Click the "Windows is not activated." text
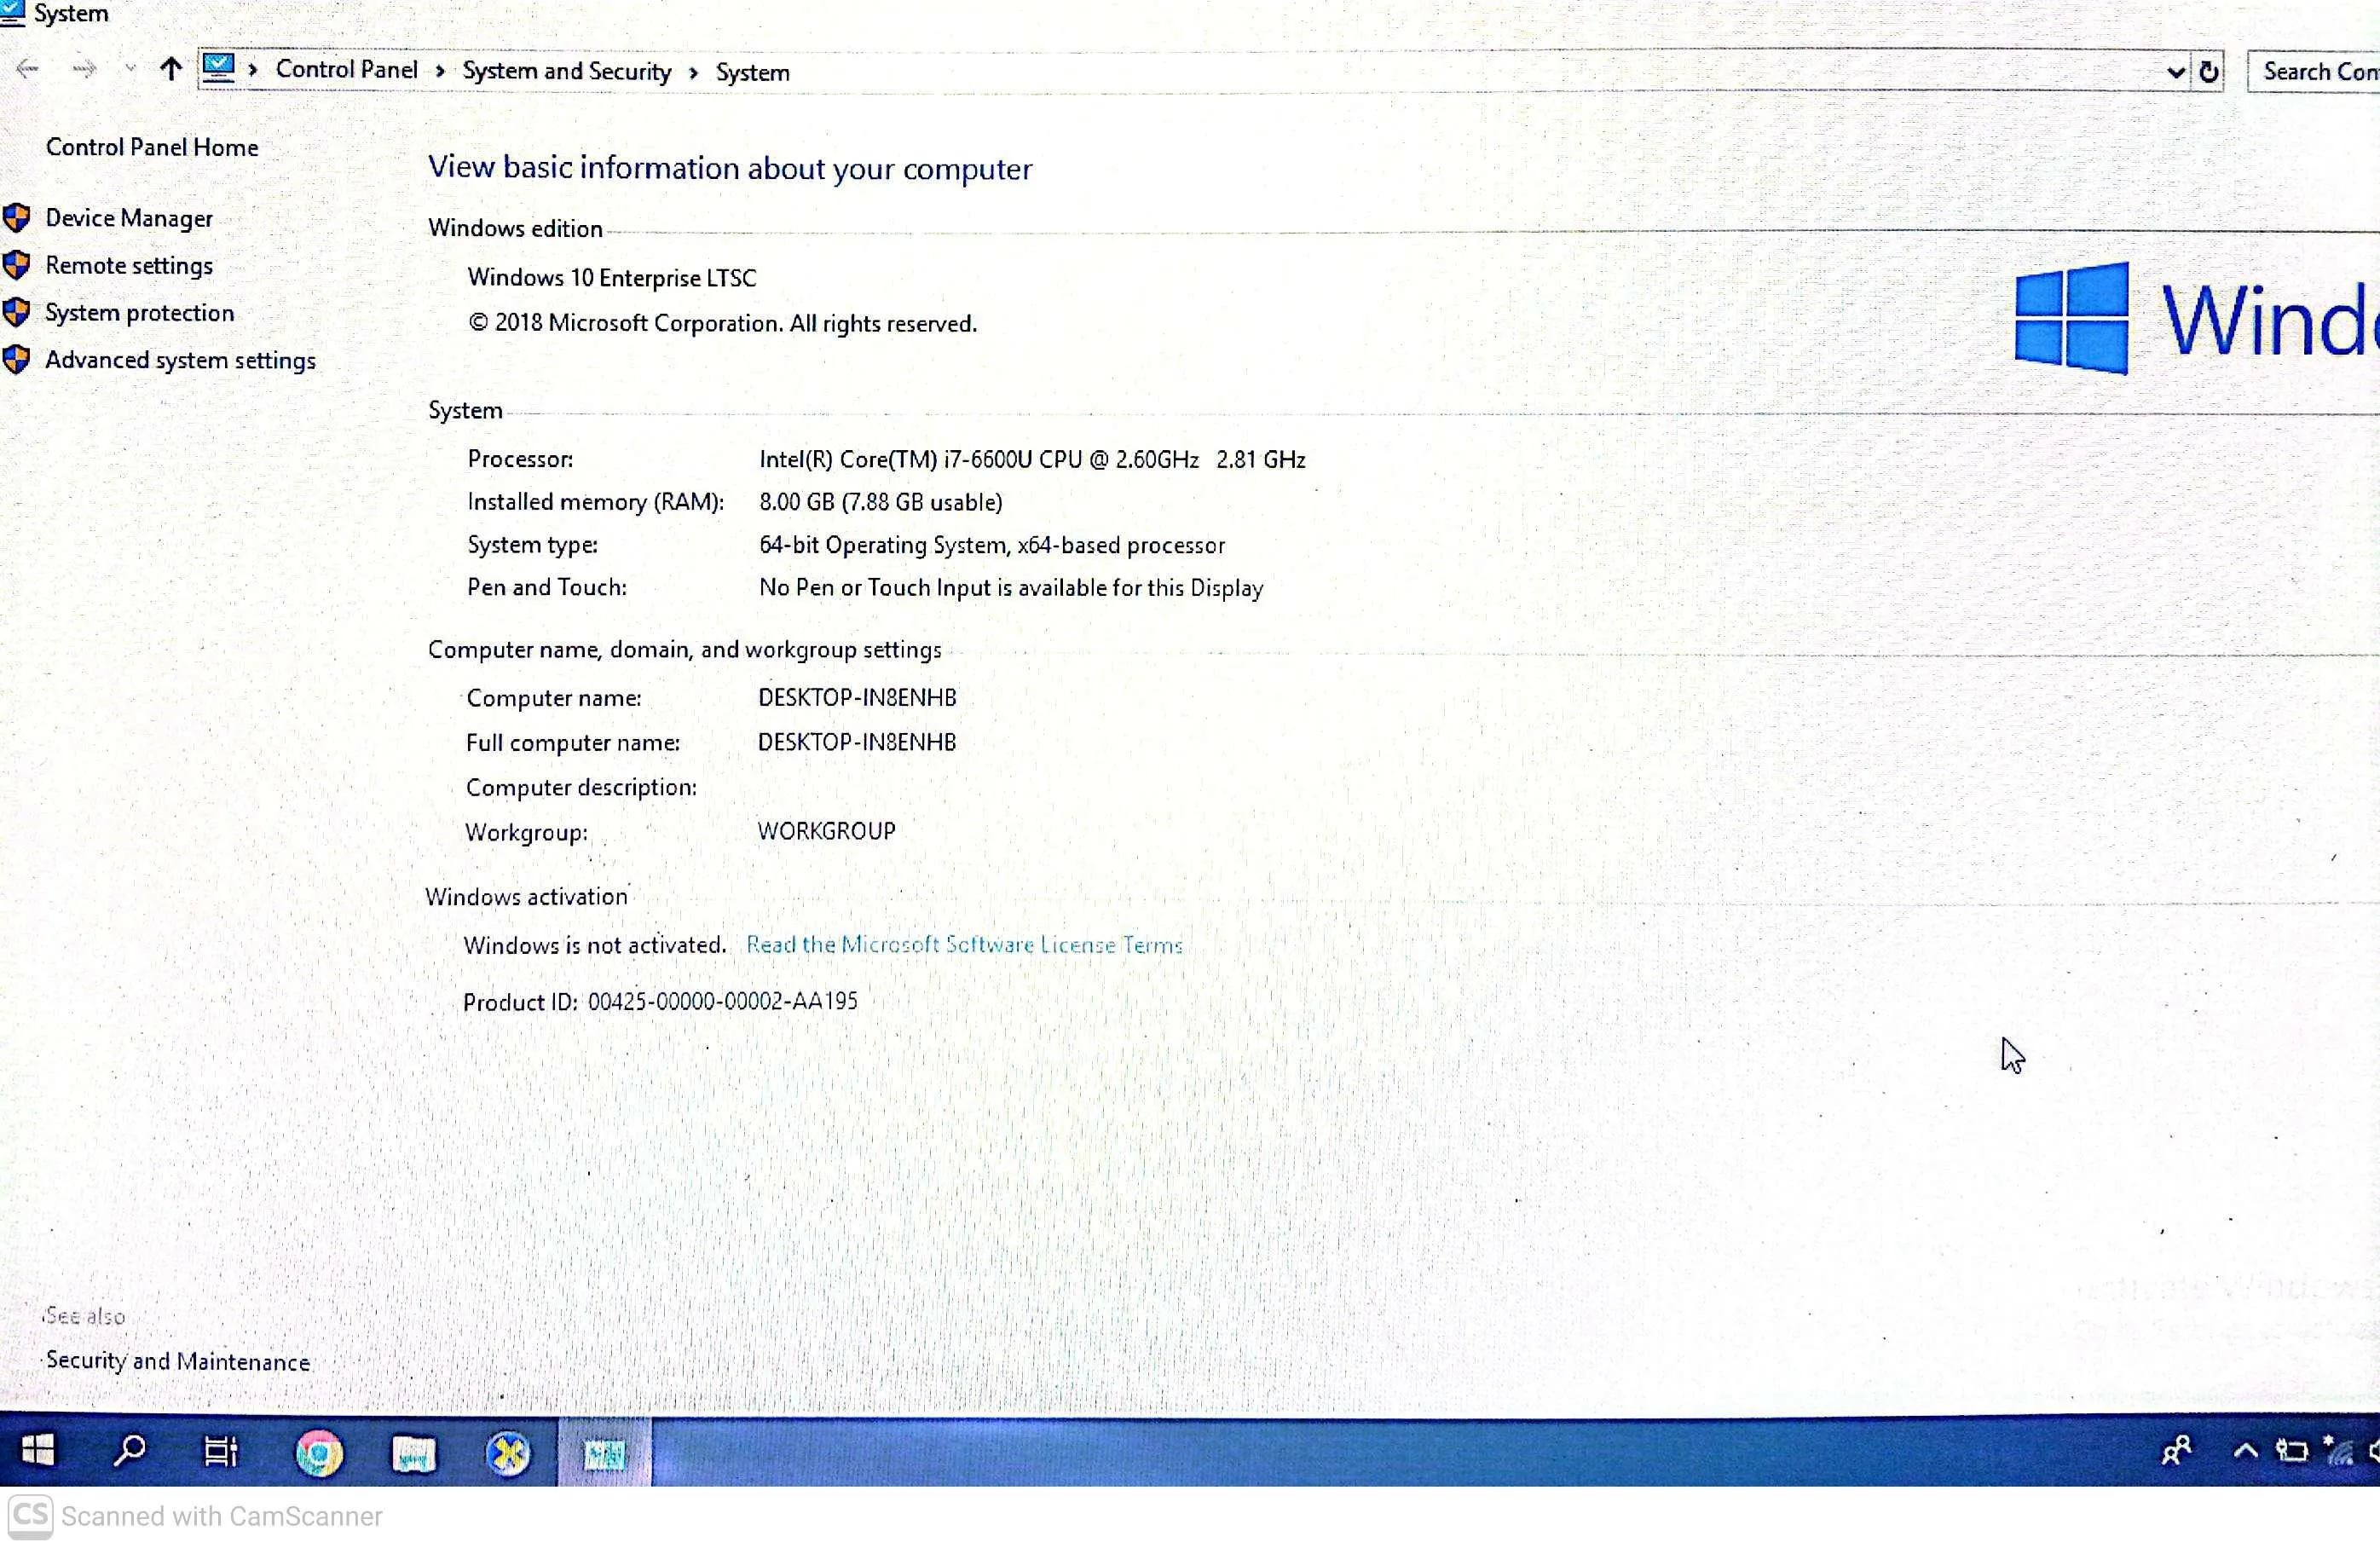Viewport: 2380px width, 1548px height. 595,946
